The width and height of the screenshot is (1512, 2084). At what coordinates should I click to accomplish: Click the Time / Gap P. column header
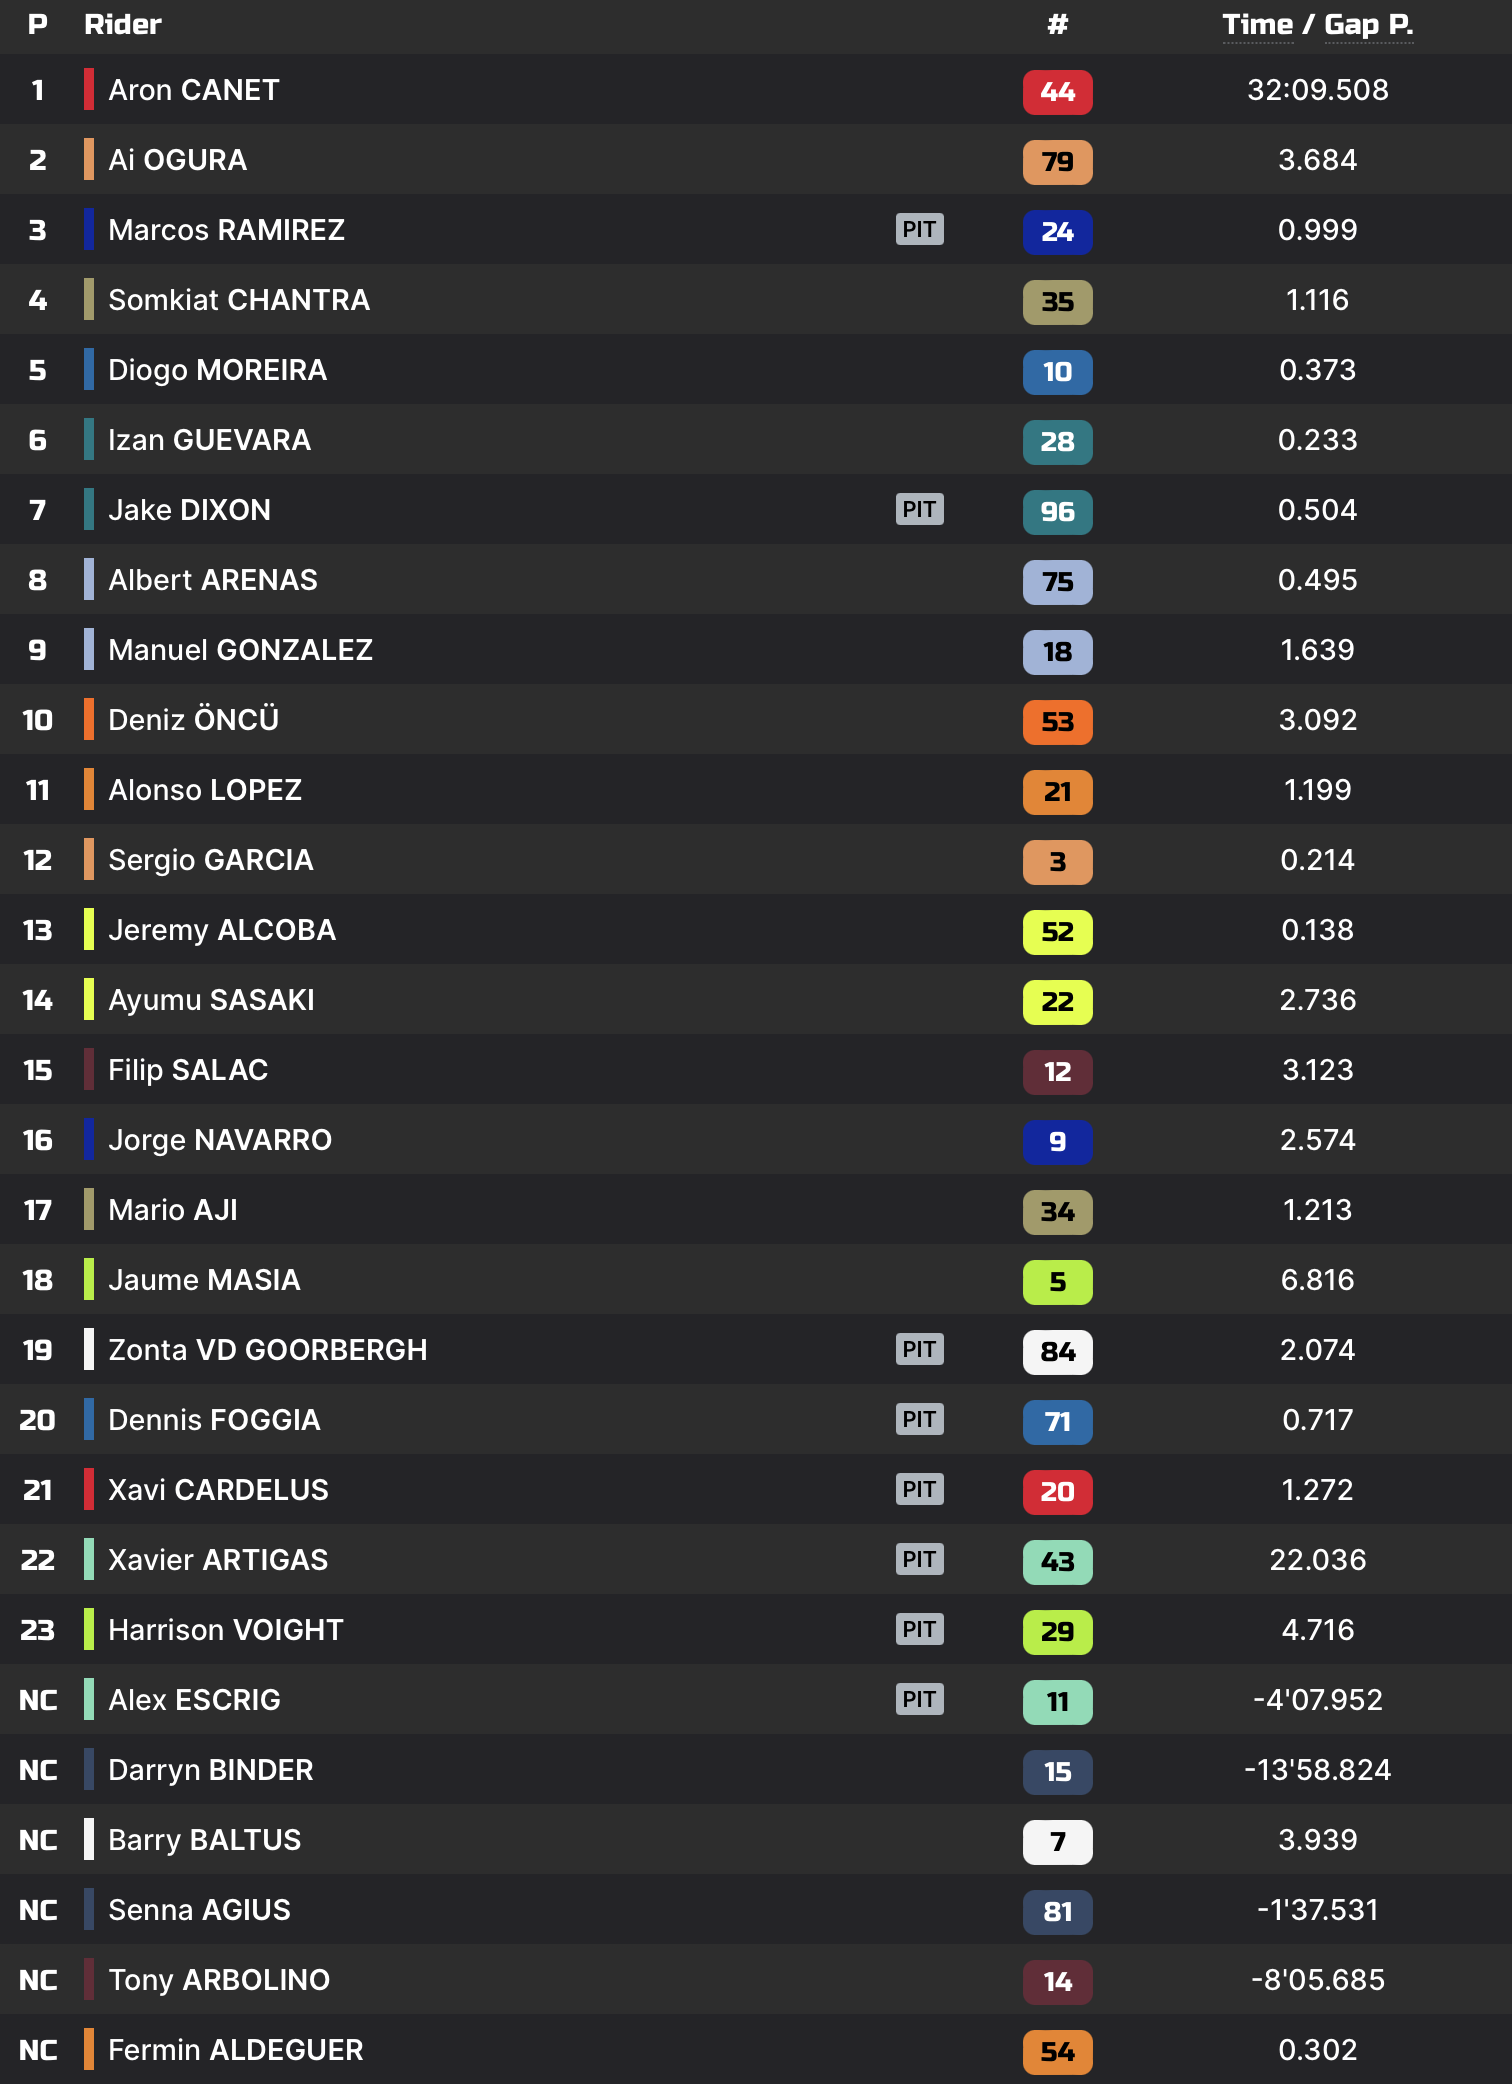coord(1317,25)
